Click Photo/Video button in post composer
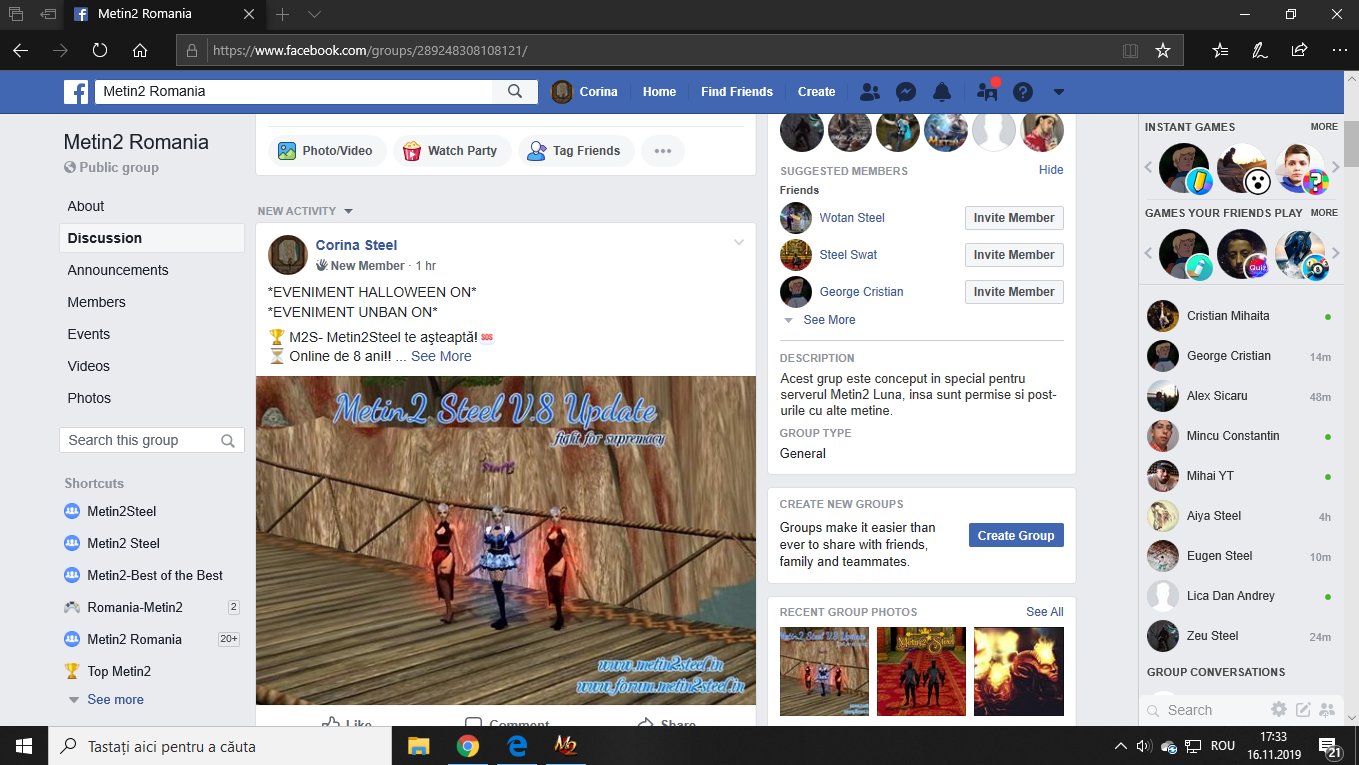Viewport: 1359px width, 765px height. click(x=325, y=151)
